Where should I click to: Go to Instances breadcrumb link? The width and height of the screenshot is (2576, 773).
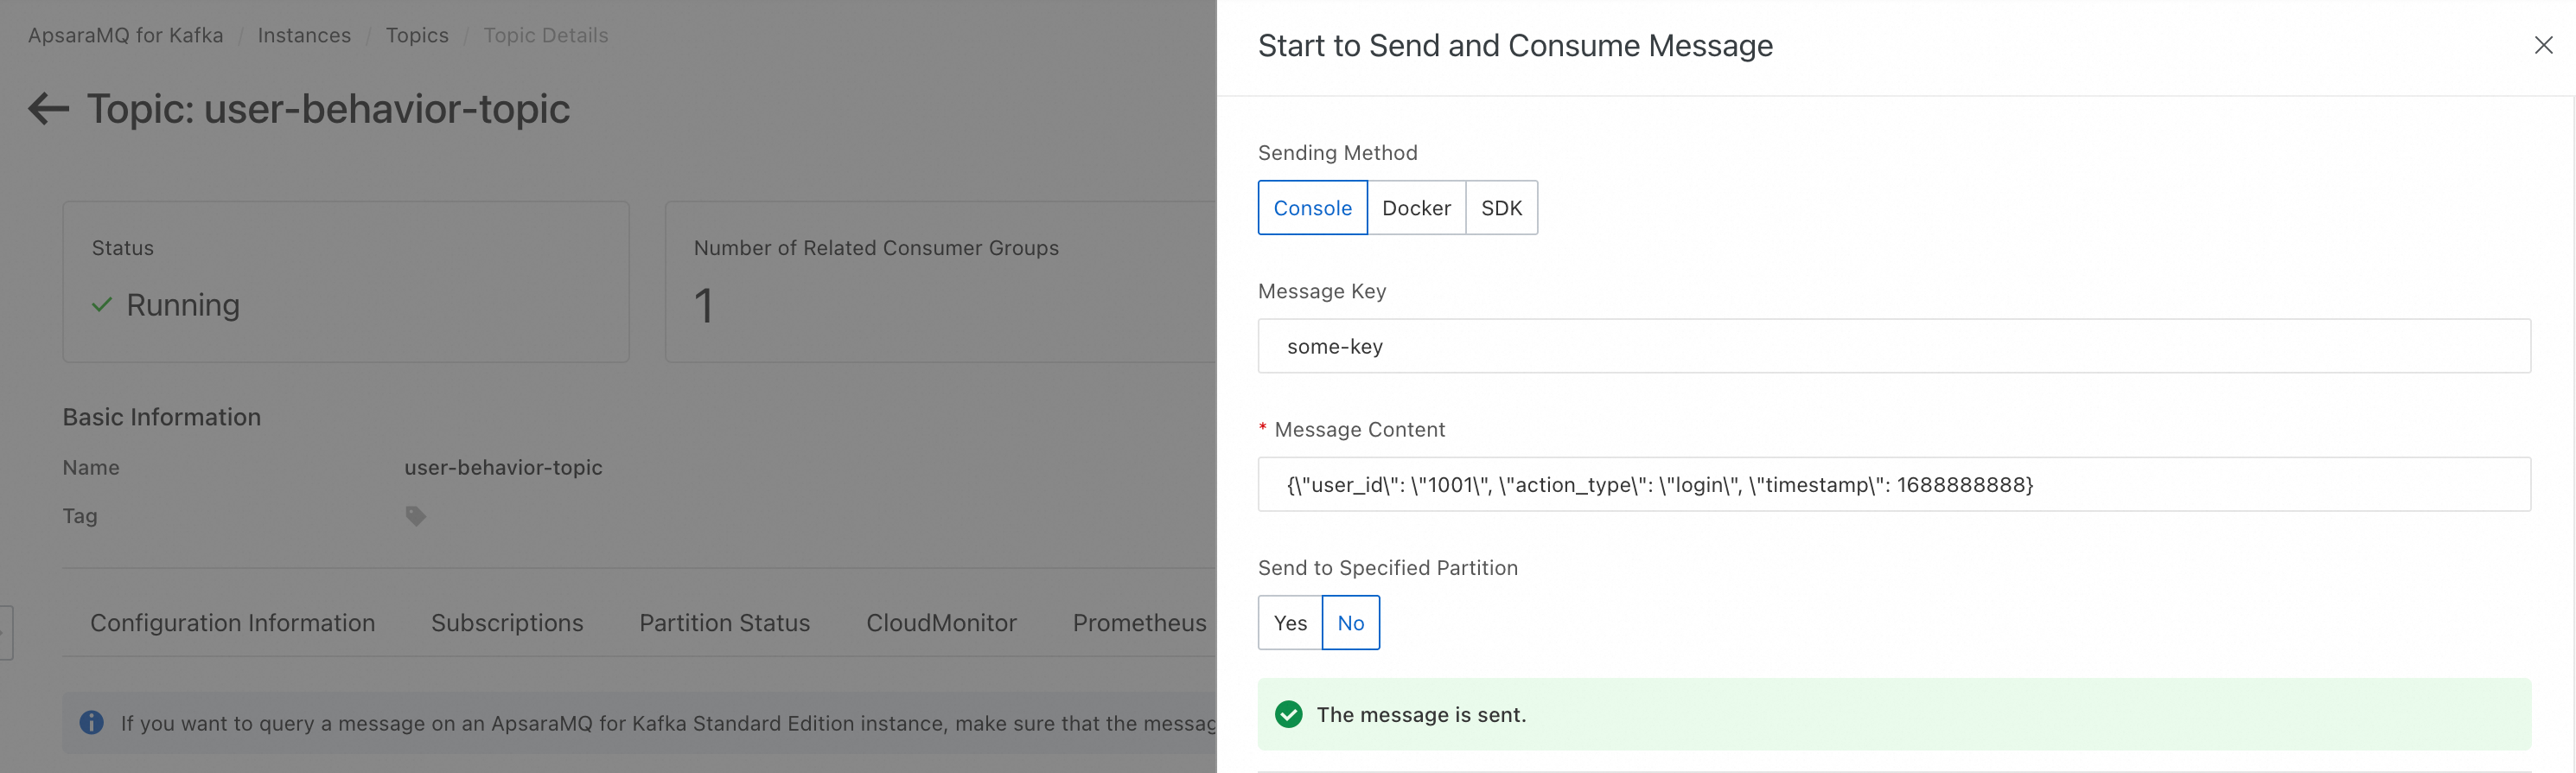click(304, 35)
